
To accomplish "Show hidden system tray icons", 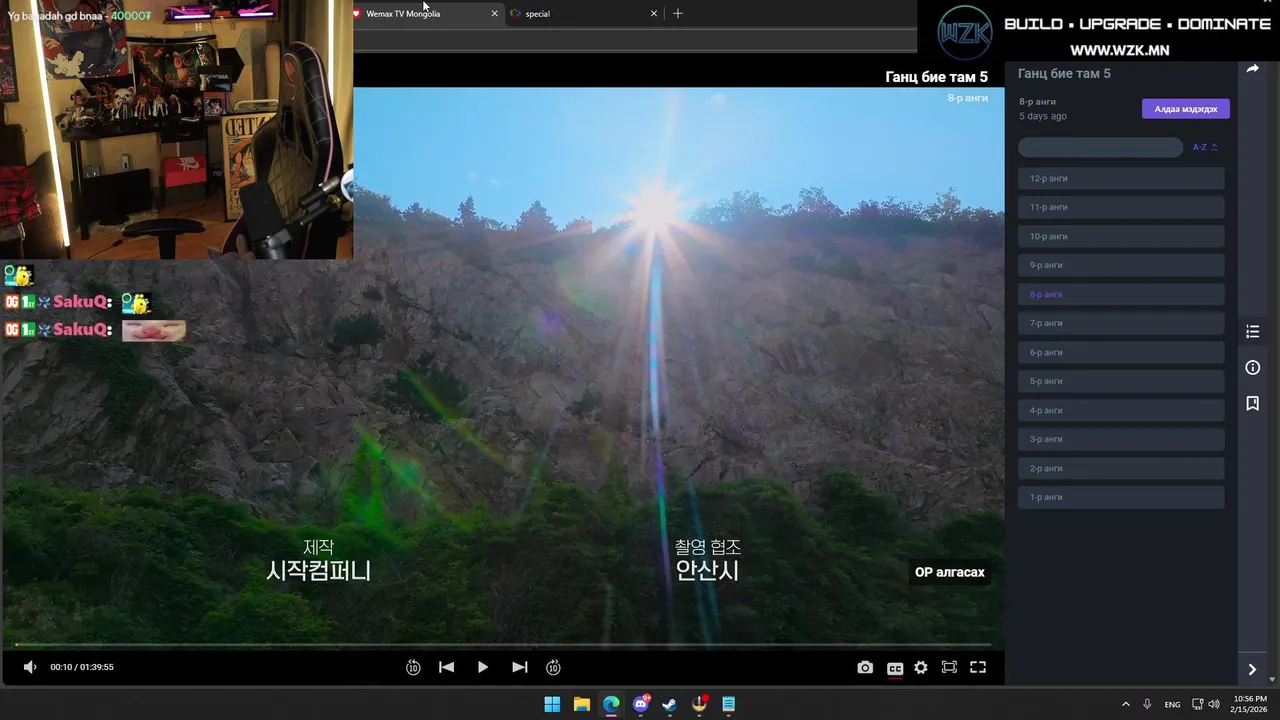I will pos(1126,705).
